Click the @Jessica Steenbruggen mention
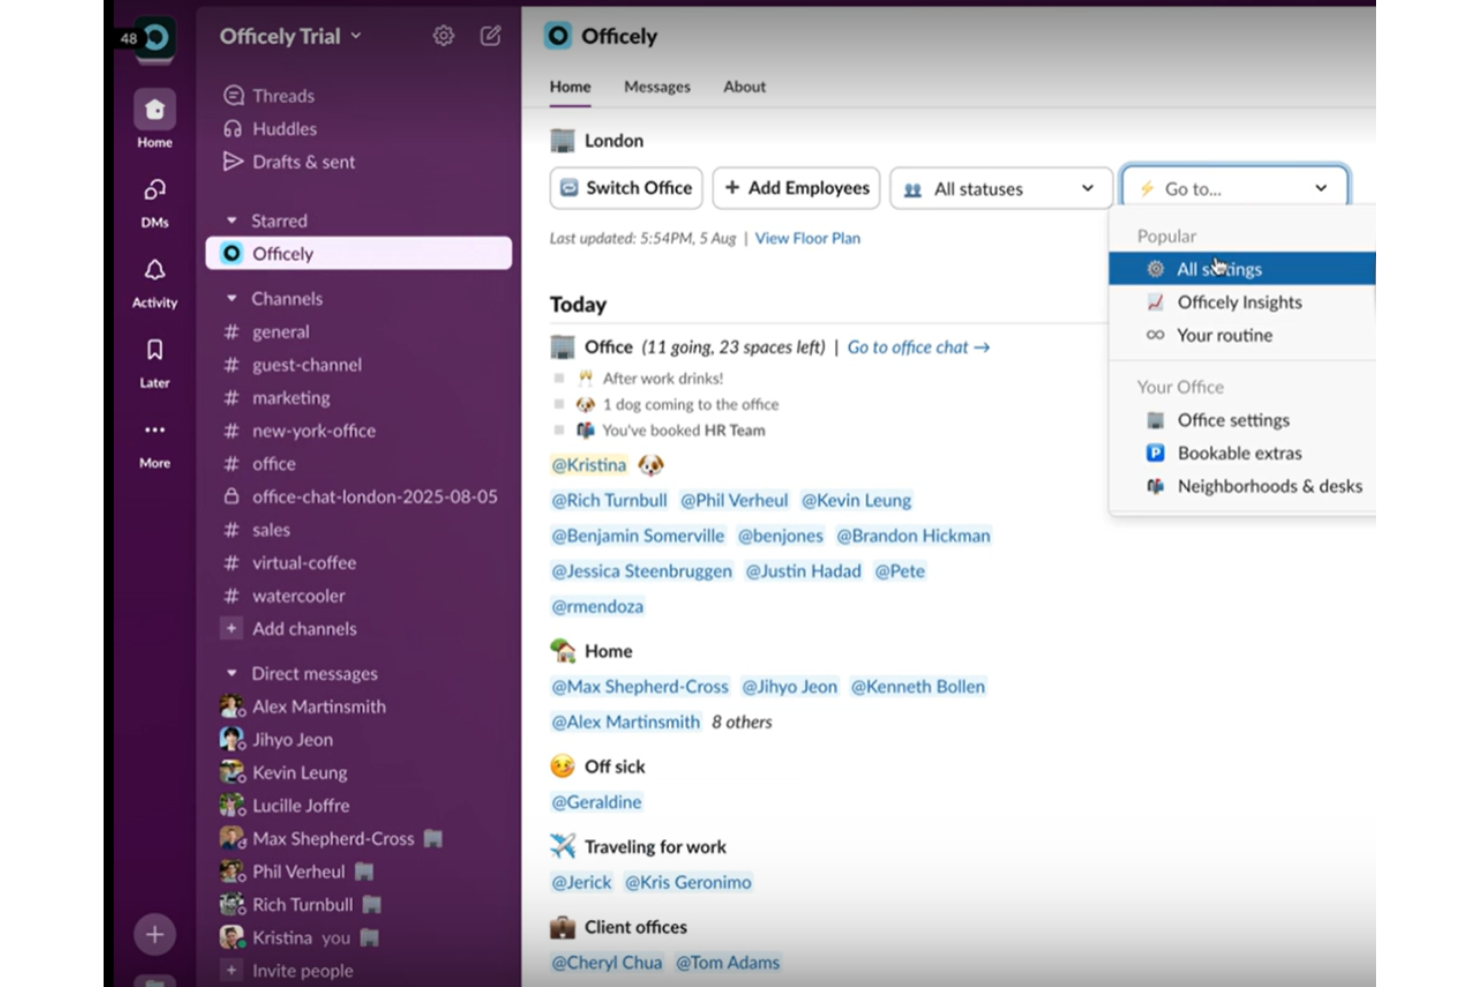Screen dimensions: 1480x987 [642, 571]
